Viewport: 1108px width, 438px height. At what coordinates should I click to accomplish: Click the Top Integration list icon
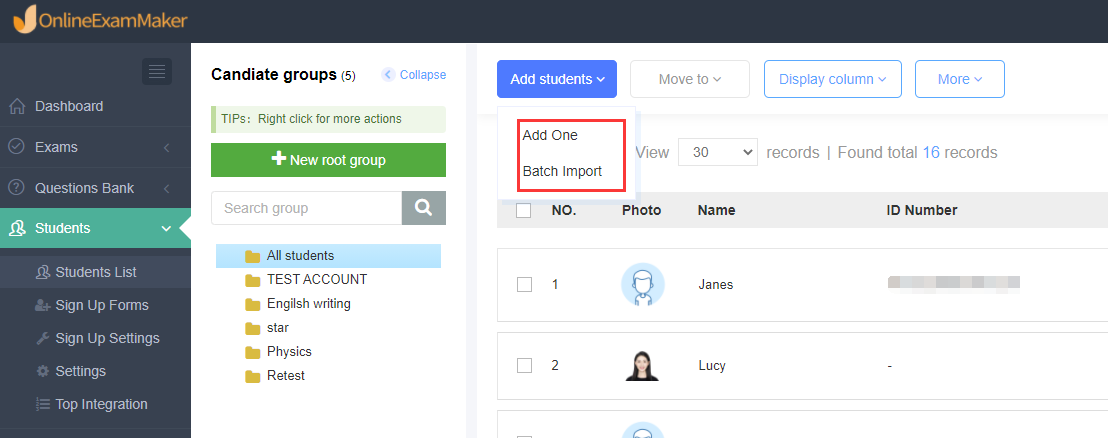point(42,404)
